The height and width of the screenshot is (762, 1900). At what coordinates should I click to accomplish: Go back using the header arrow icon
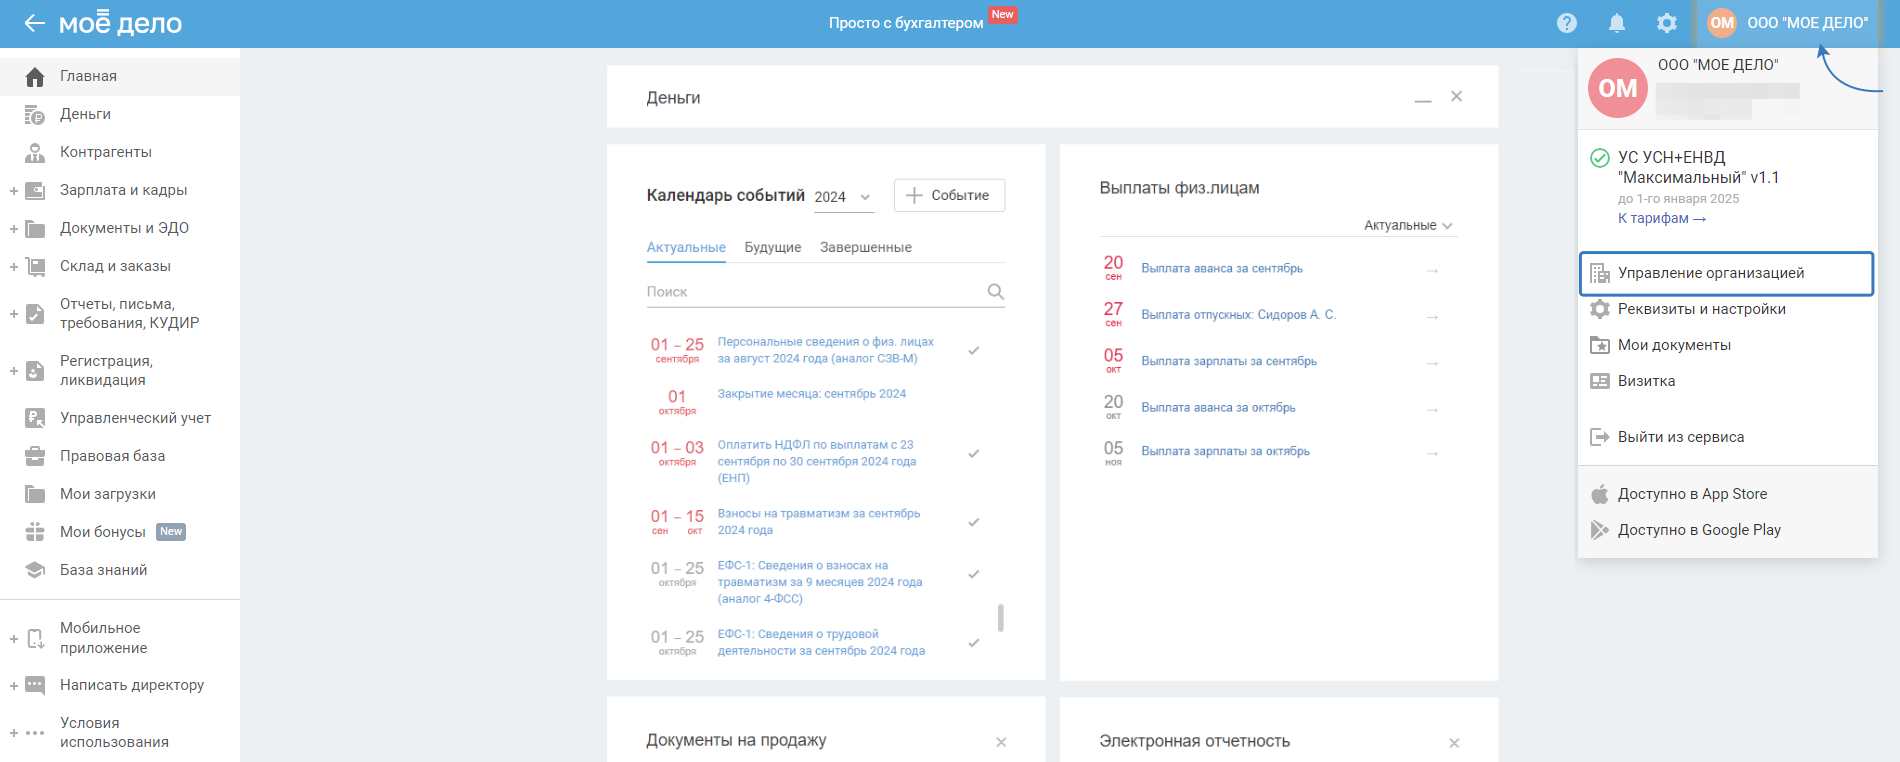tap(35, 23)
